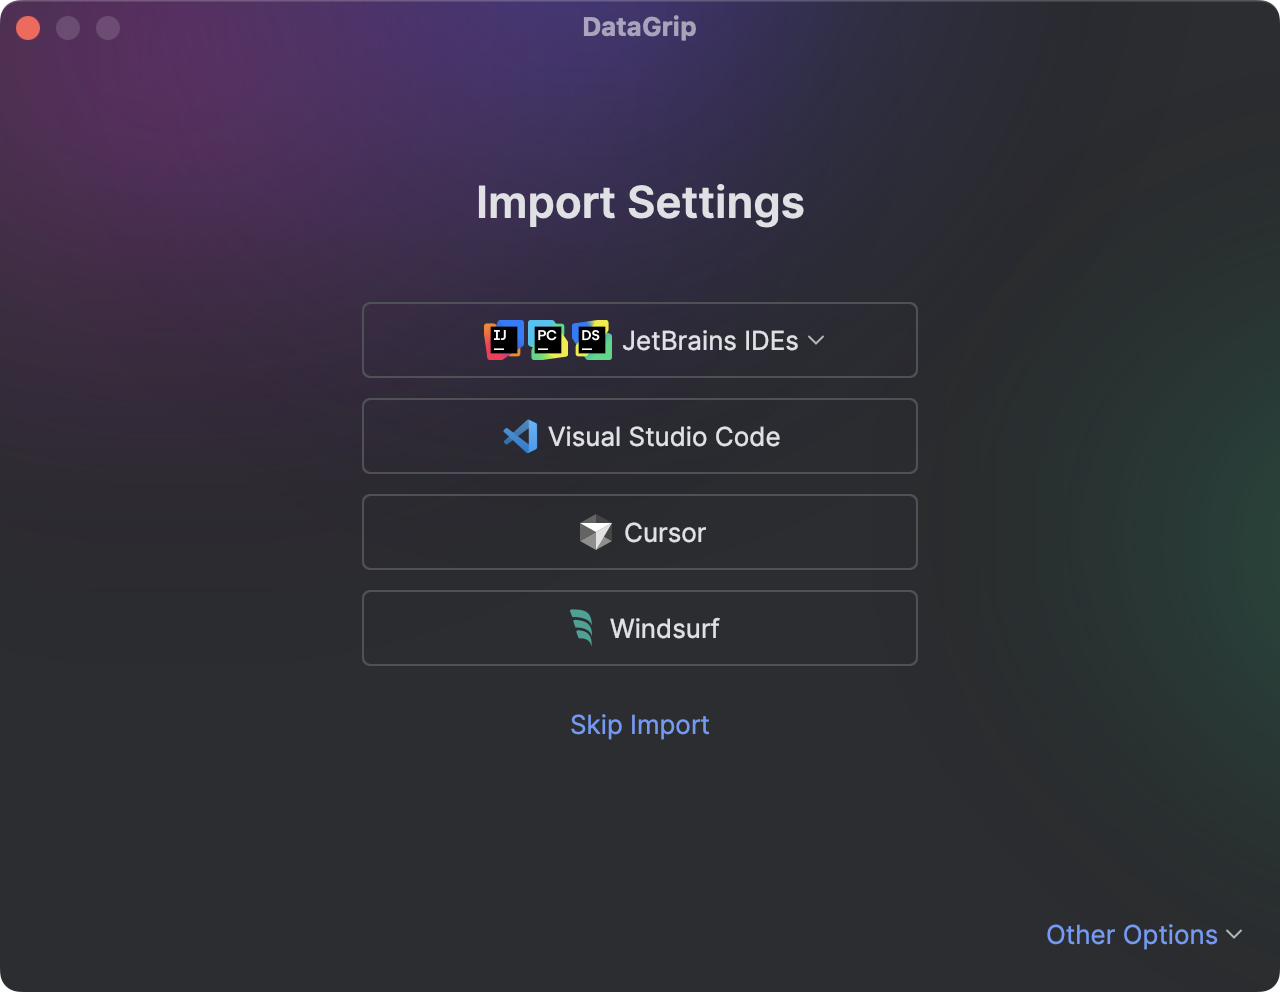Click the DataSpell icon
The image size is (1280, 992).
(x=592, y=340)
